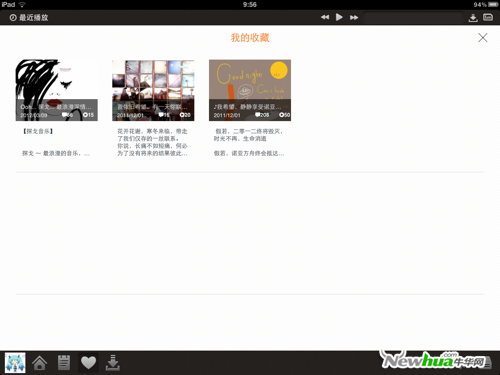Open the 探戈 album with face sketch cover
This screenshot has width=500, height=375.
tap(57, 90)
